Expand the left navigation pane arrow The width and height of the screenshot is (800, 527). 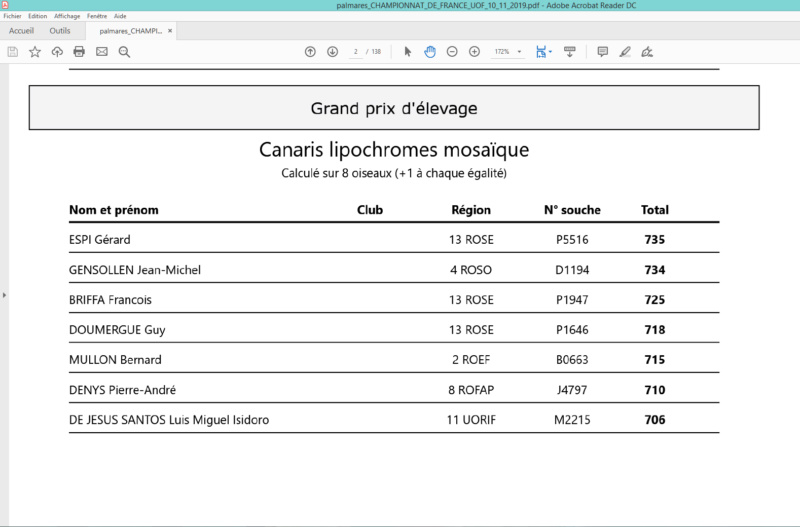click(x=4, y=295)
